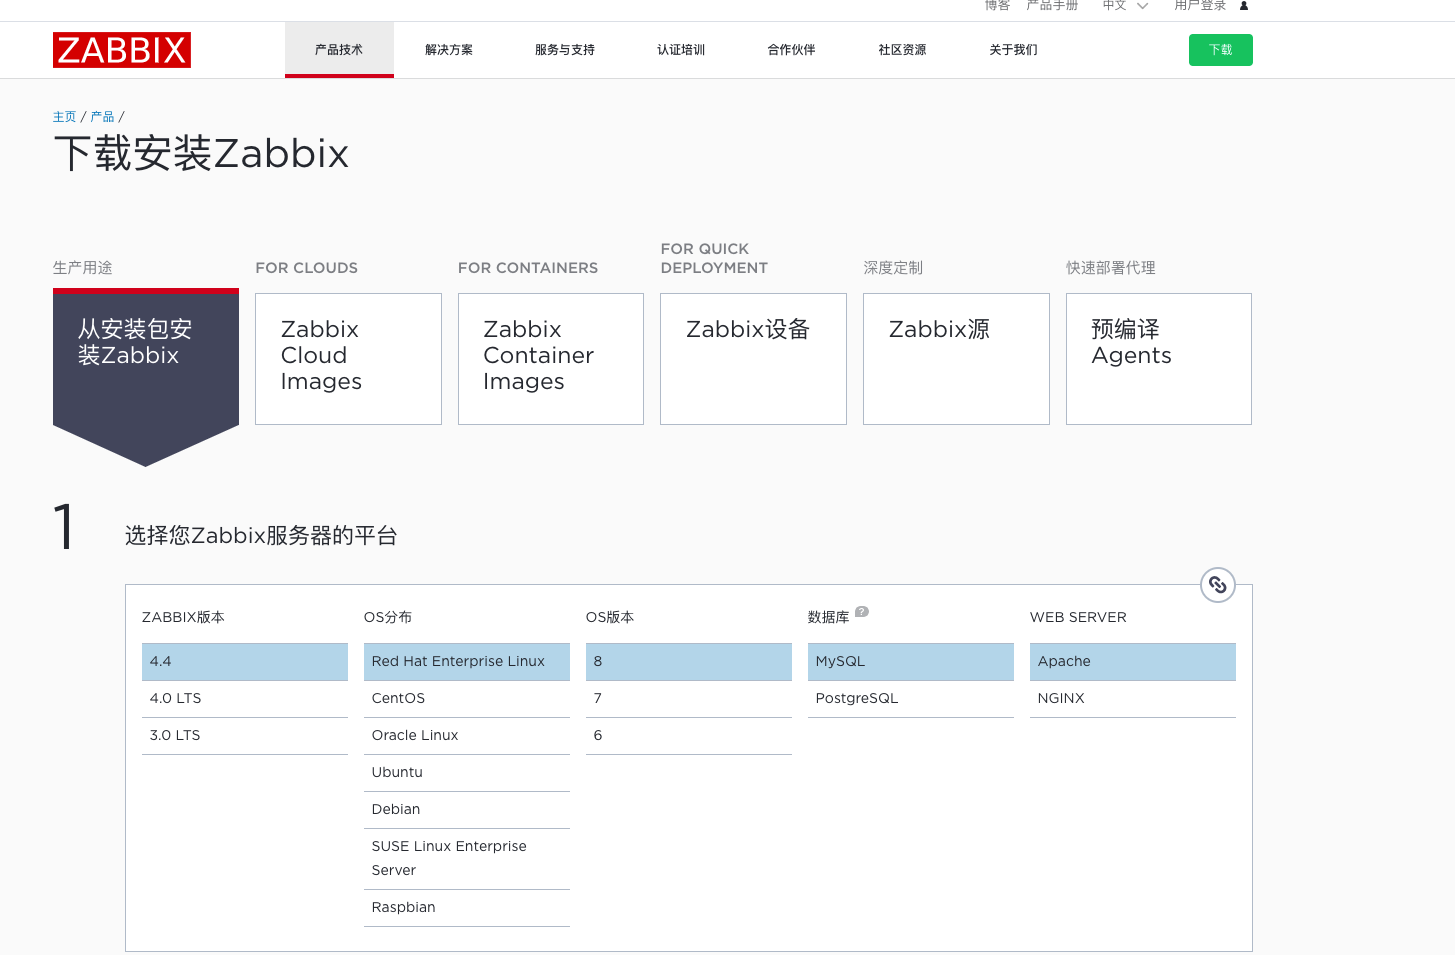Choose Debian as OS distribution
Image resolution: width=1455 pixels, height=955 pixels.
(466, 809)
